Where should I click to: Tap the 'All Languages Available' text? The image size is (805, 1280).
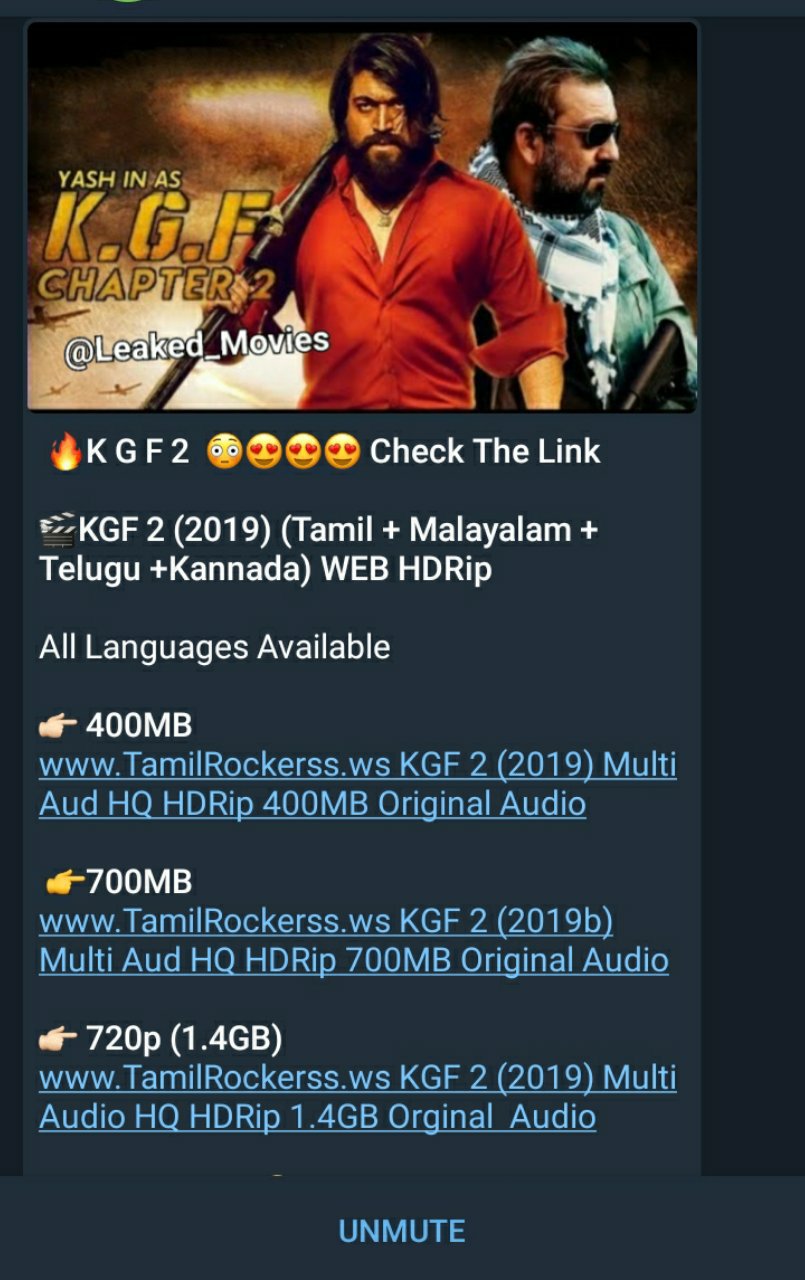pyautogui.click(x=215, y=648)
